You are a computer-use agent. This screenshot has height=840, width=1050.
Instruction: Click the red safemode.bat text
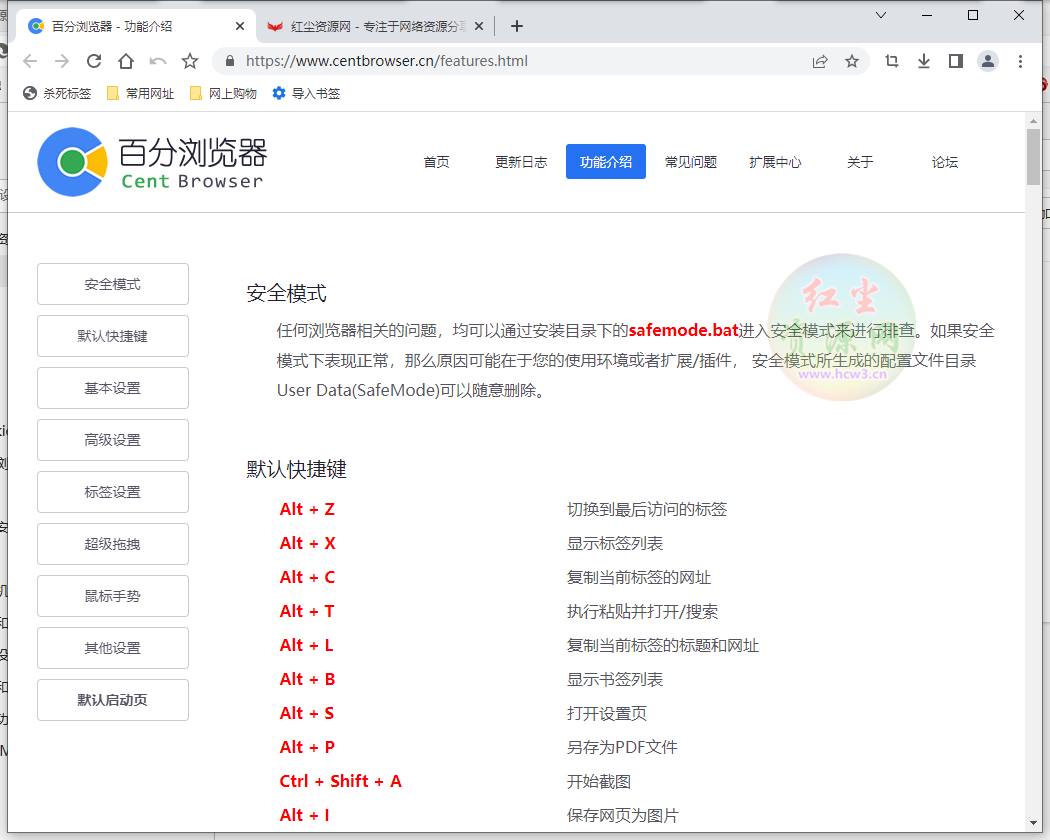(x=683, y=330)
